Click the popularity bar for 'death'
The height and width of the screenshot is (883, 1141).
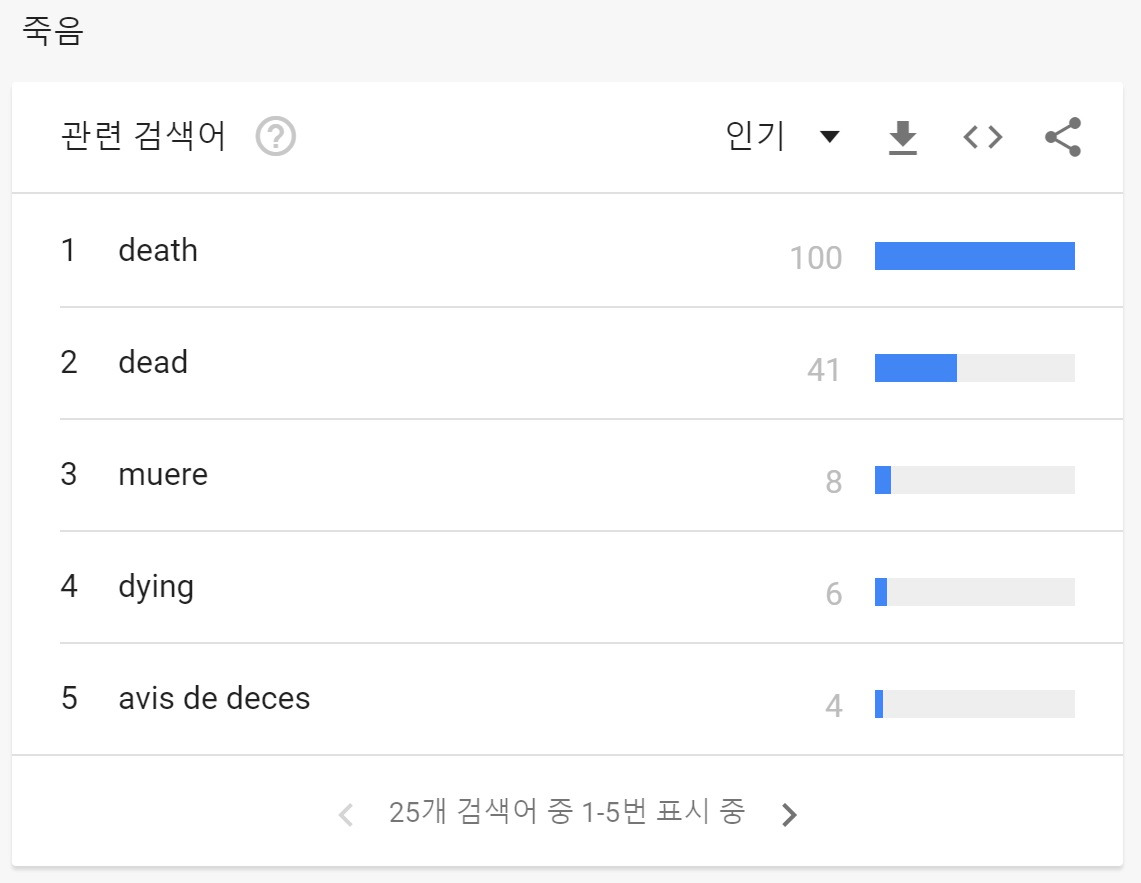click(x=975, y=257)
